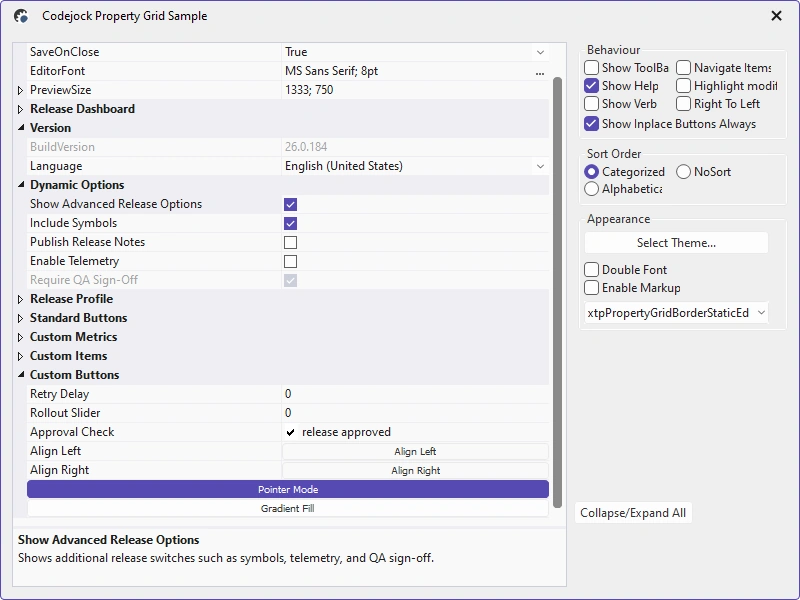
Task: Expand the Standard Buttons category
Action: tap(20, 318)
